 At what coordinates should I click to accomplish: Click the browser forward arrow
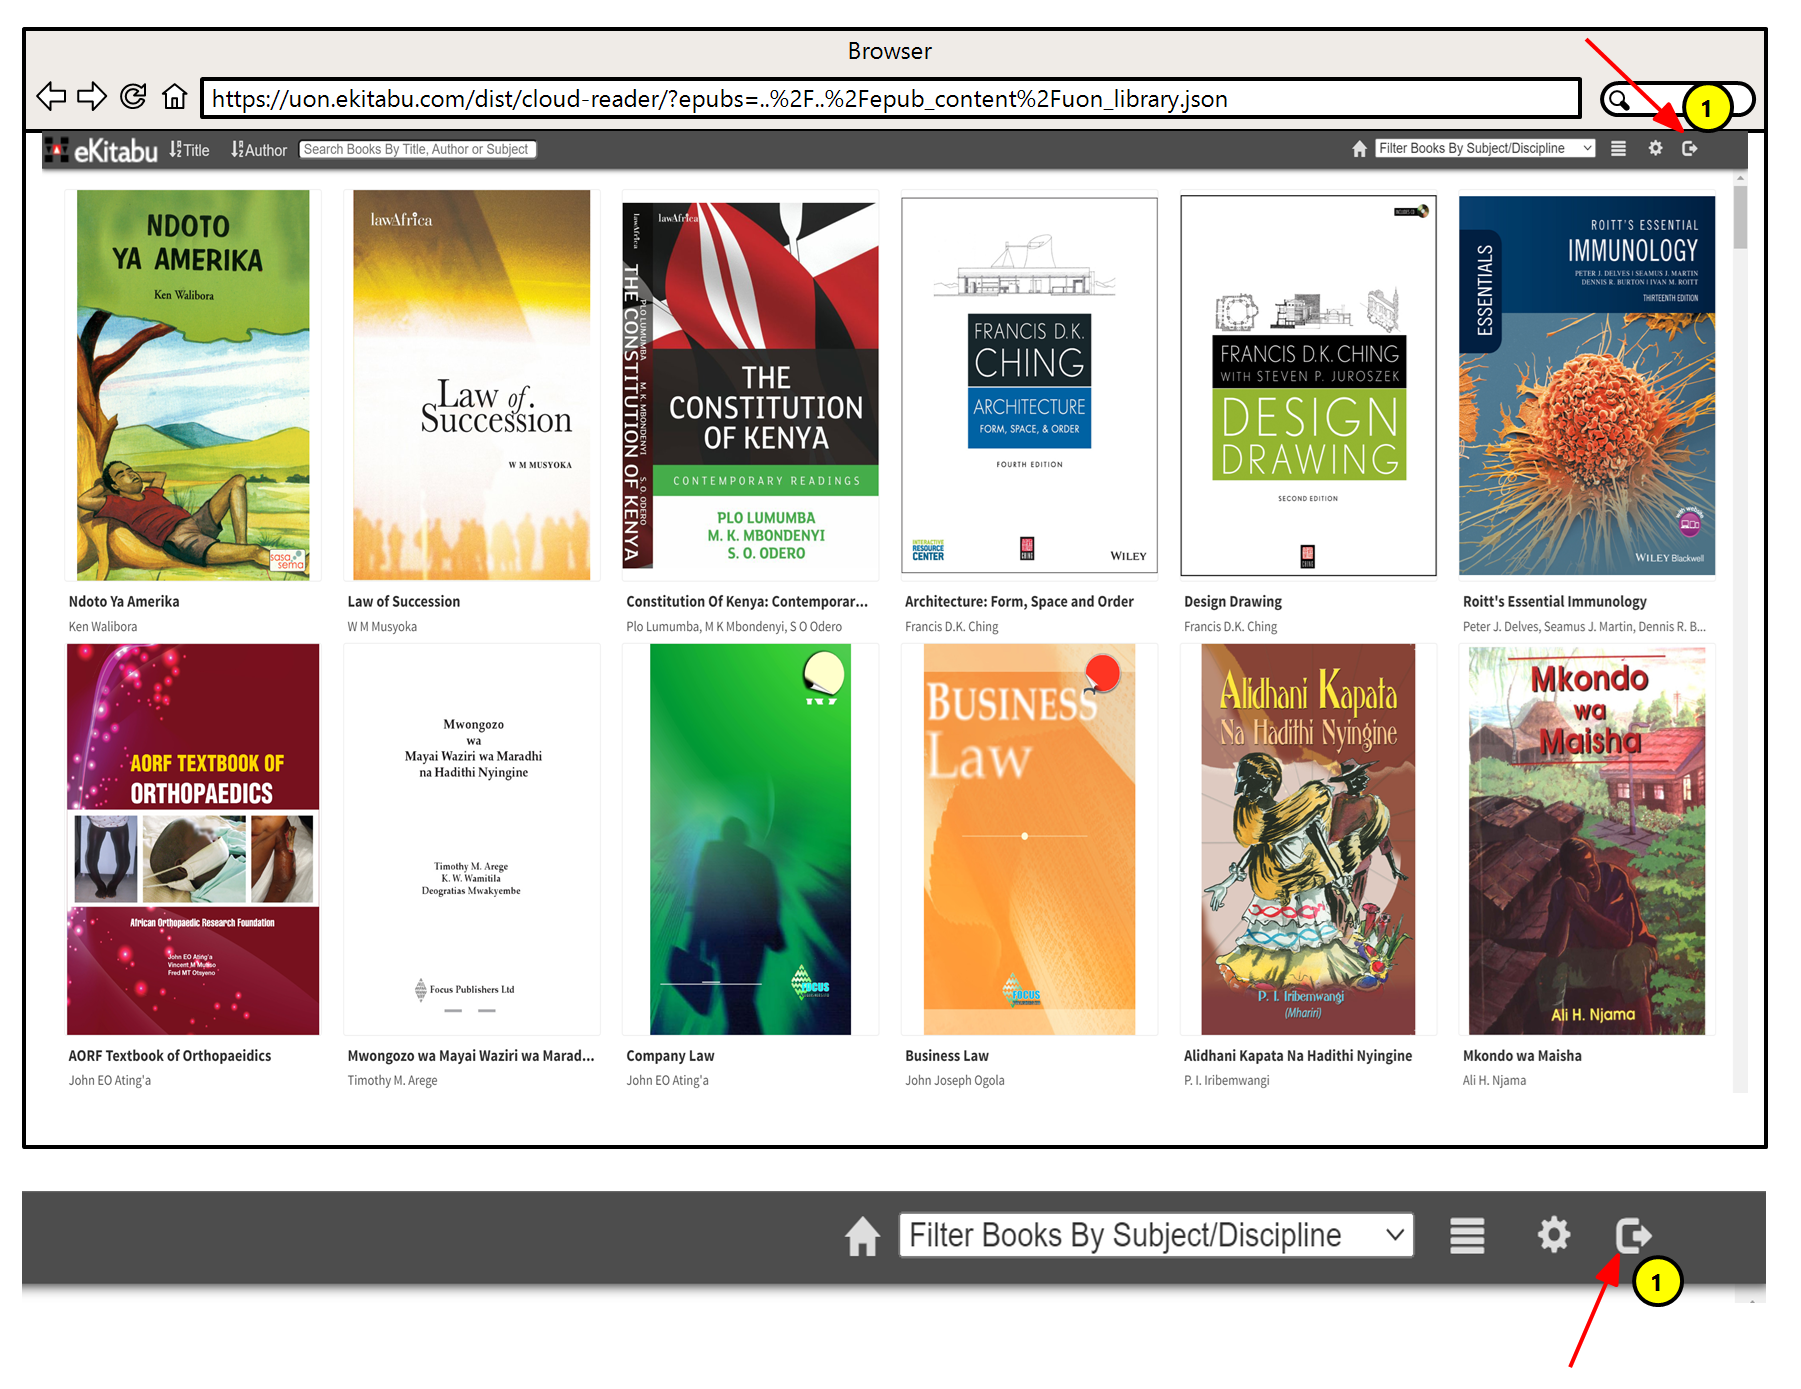[92, 97]
